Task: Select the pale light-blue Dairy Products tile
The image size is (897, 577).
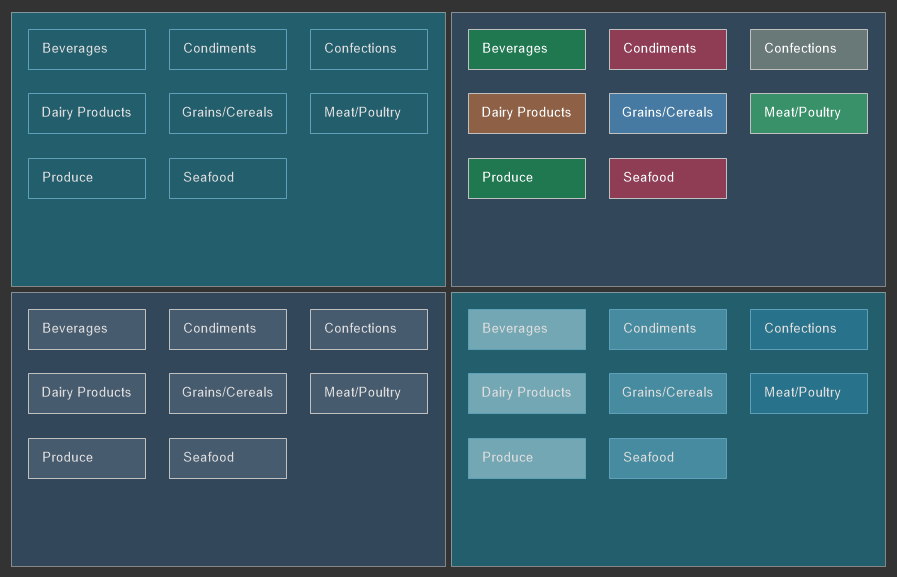Action: pyautogui.click(x=526, y=393)
